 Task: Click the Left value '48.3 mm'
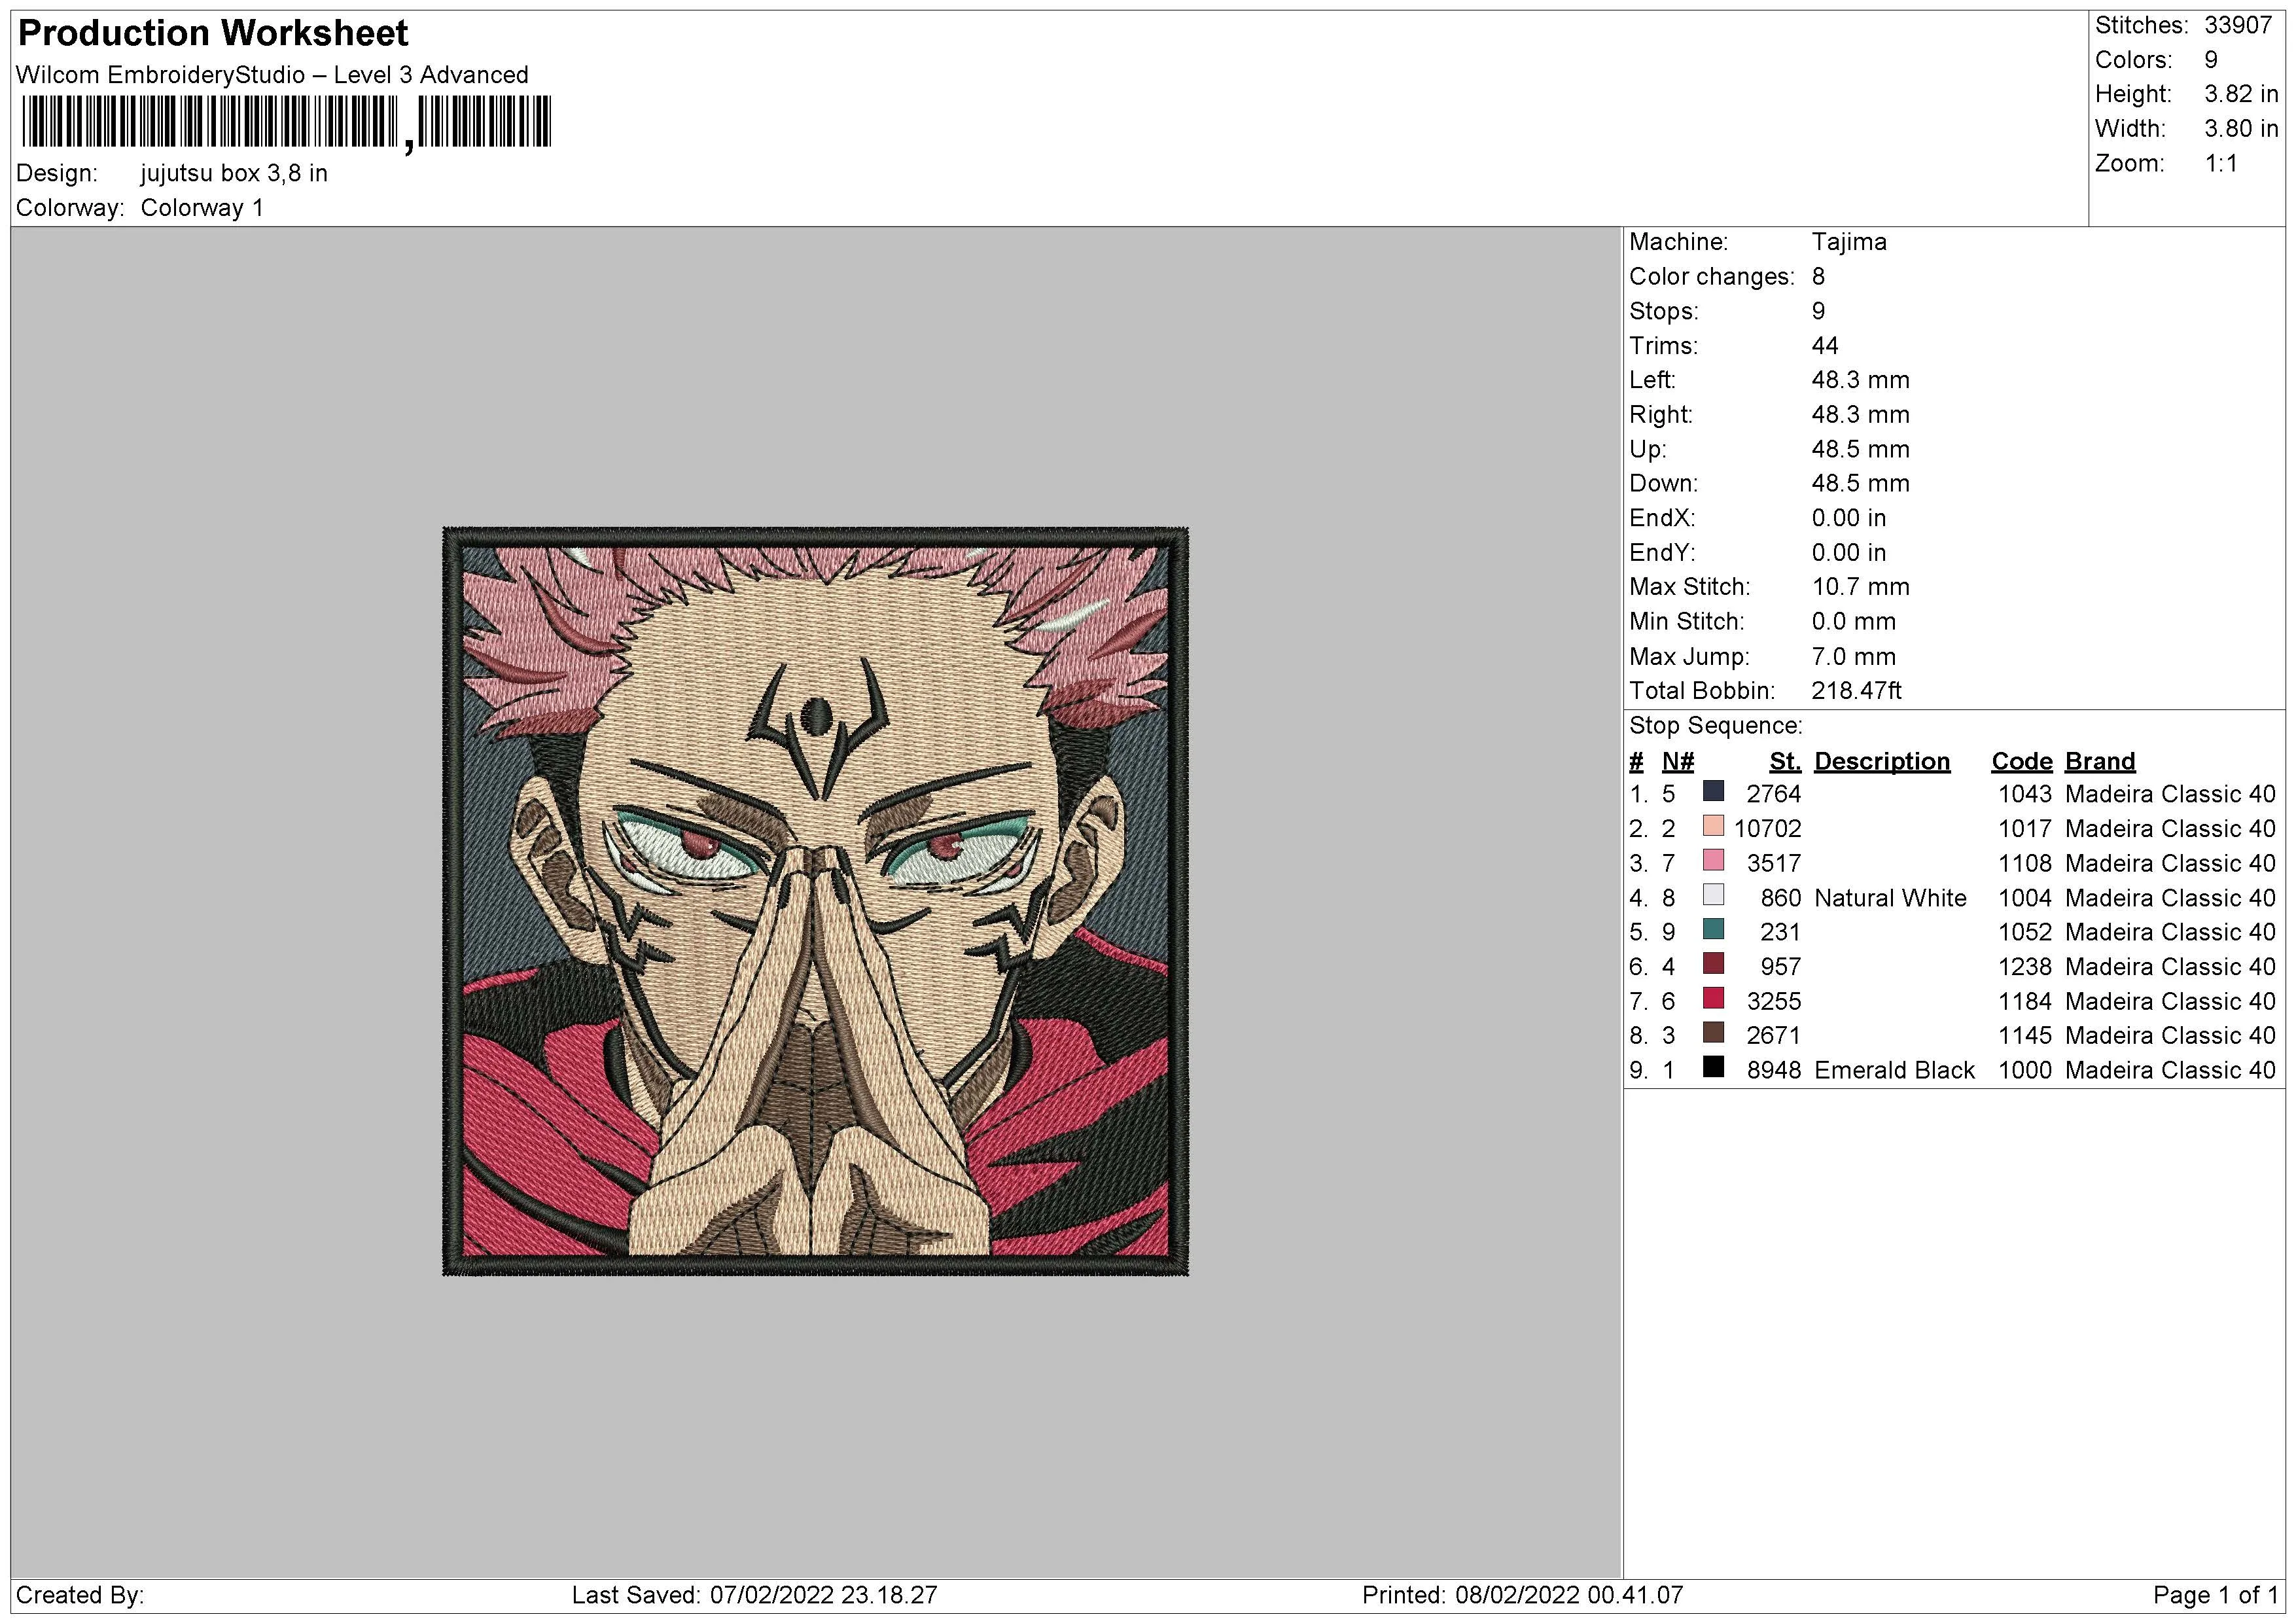point(1860,380)
